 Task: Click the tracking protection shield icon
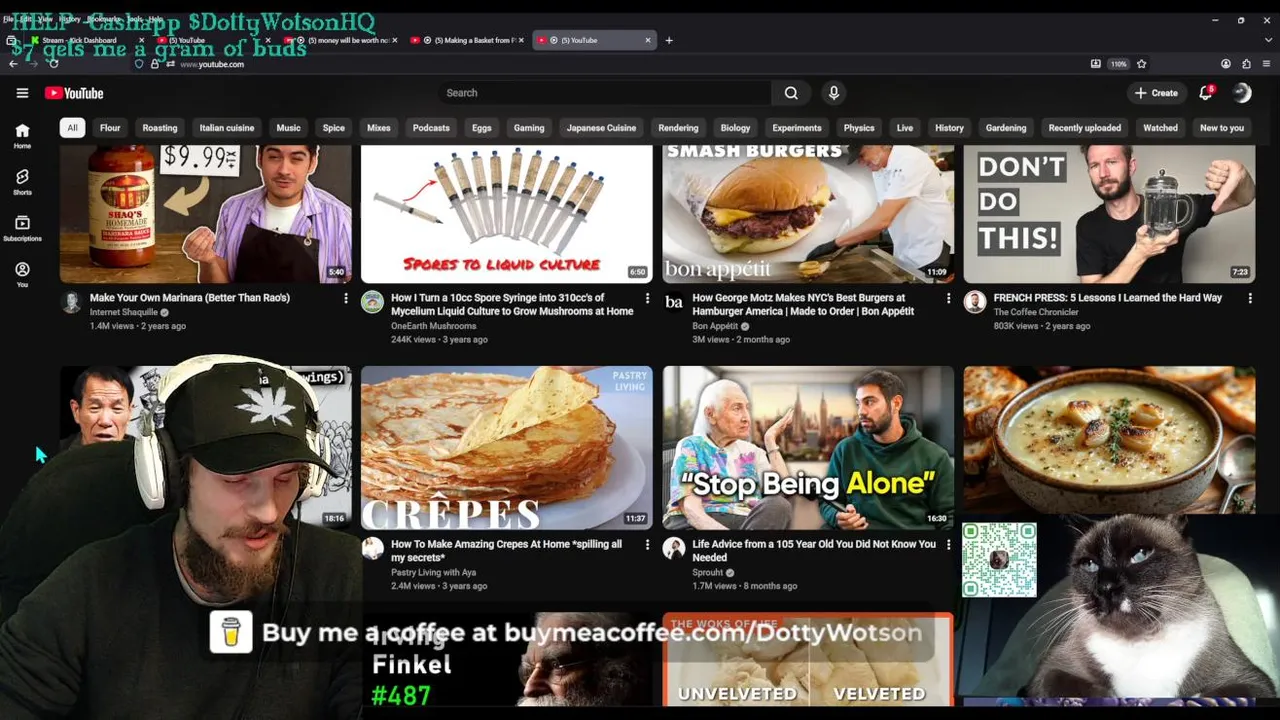(x=139, y=64)
